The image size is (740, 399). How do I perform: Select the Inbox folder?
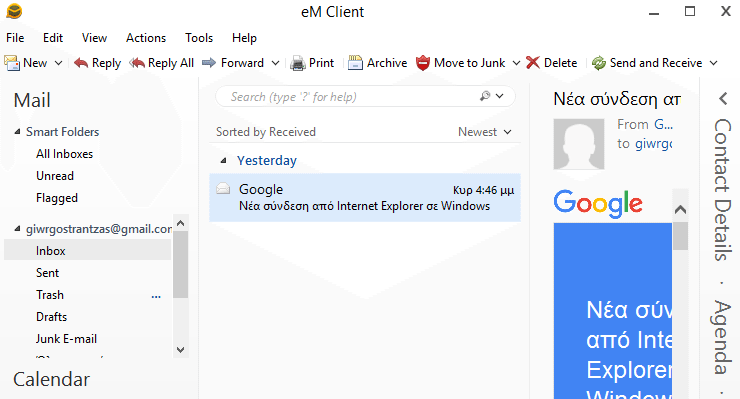click(x=87, y=250)
